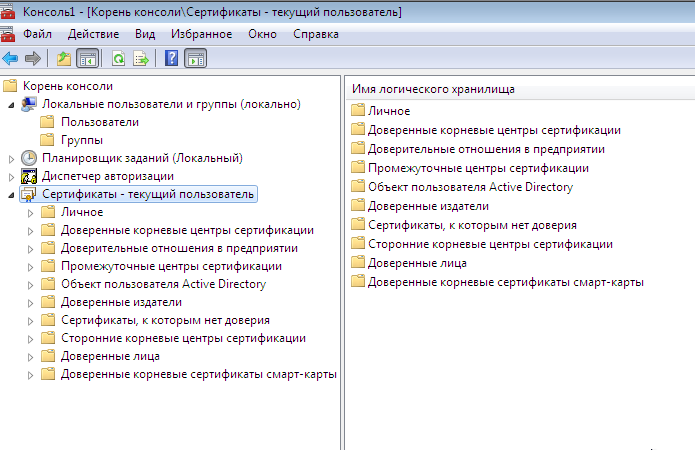Select Сторонние корневые центры сертификации in right pane
The width and height of the screenshot is (695, 450).
[490, 244]
